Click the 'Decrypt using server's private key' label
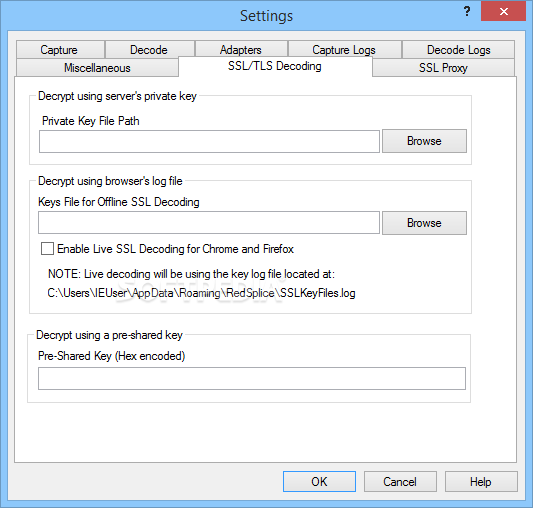The width and height of the screenshot is (533, 508). click(117, 96)
